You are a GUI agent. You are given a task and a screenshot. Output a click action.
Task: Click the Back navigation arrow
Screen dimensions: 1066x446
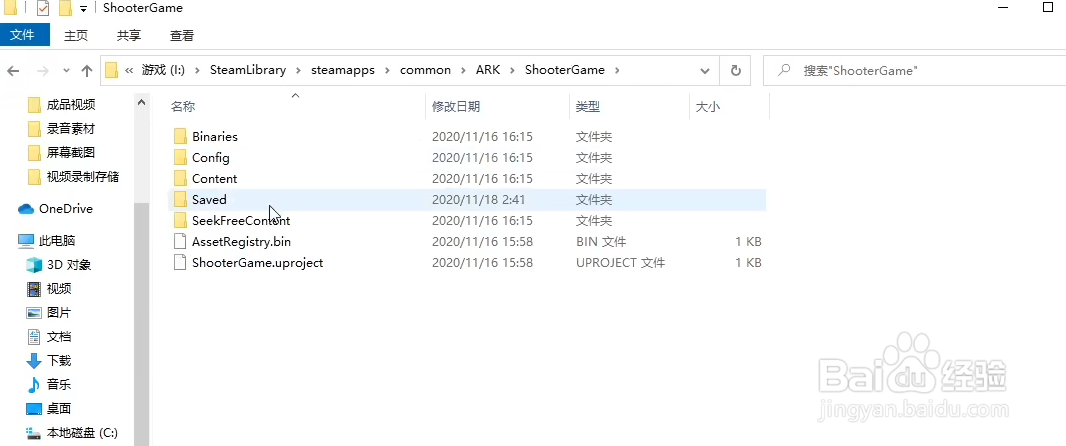coord(14,71)
